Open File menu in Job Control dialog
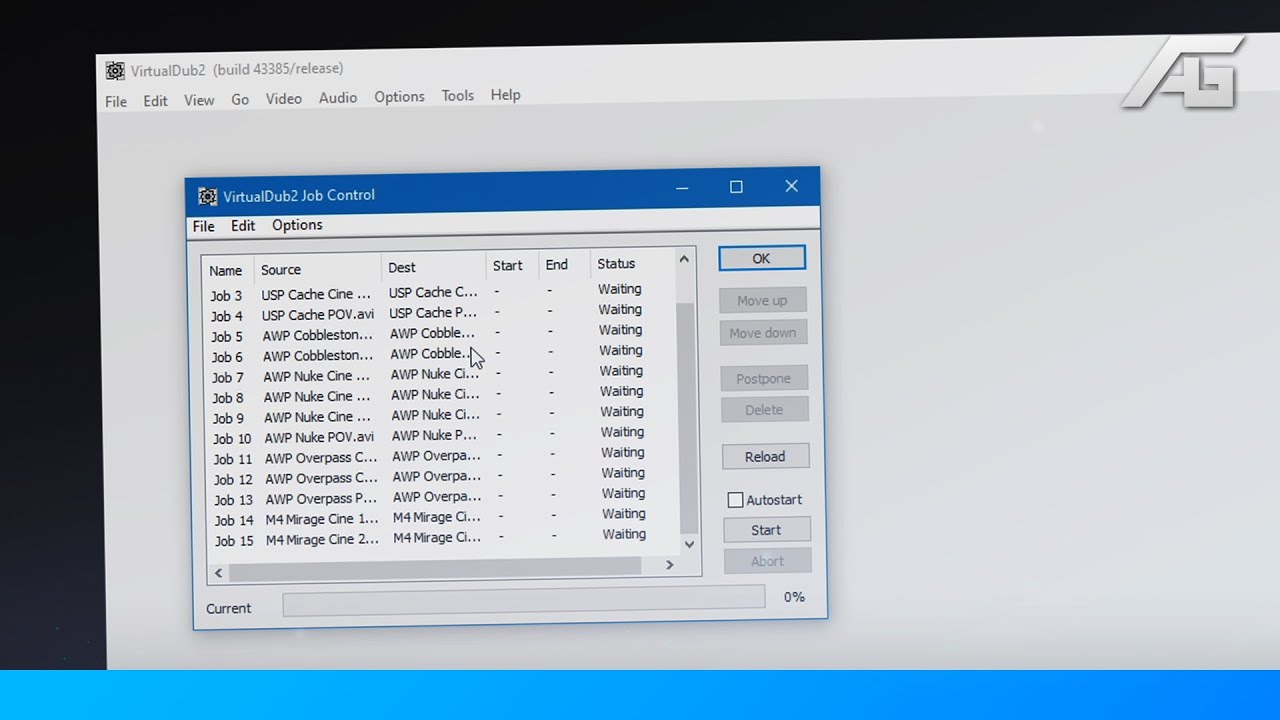 click(204, 227)
